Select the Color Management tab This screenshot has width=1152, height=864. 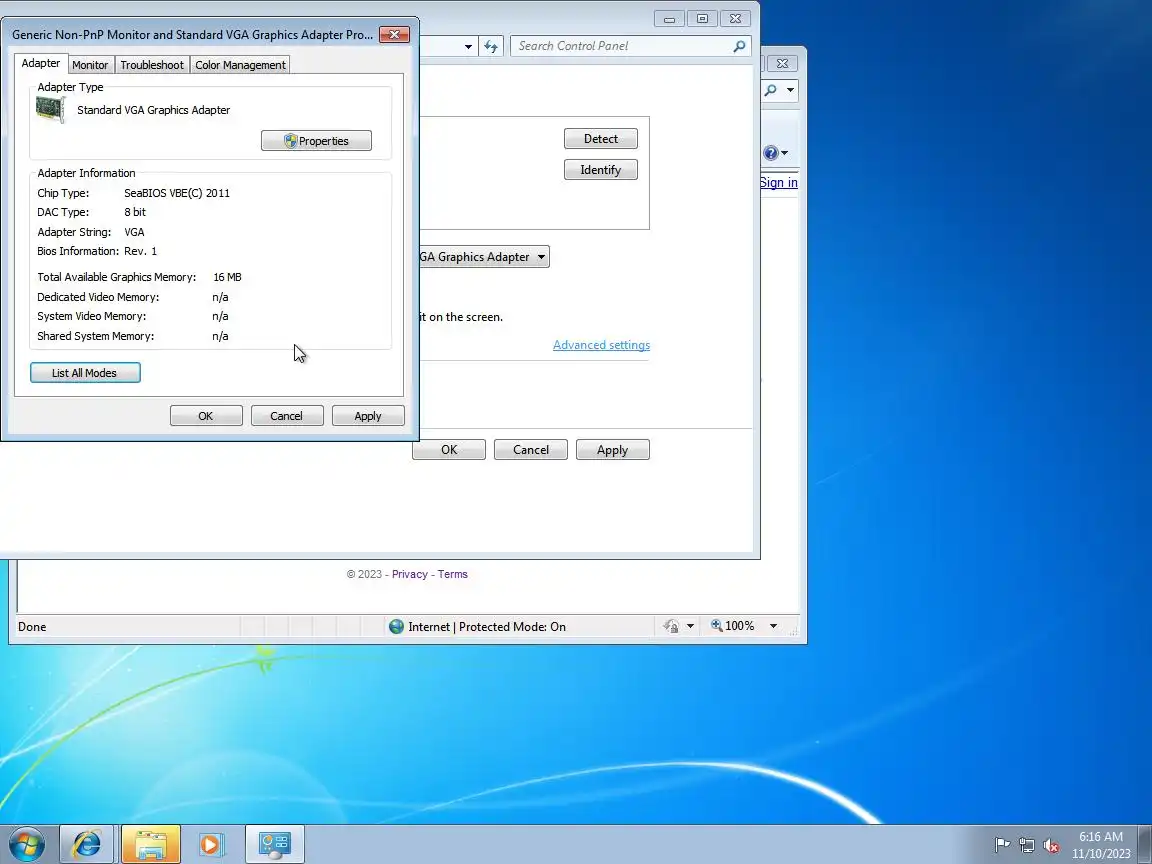coord(240,65)
